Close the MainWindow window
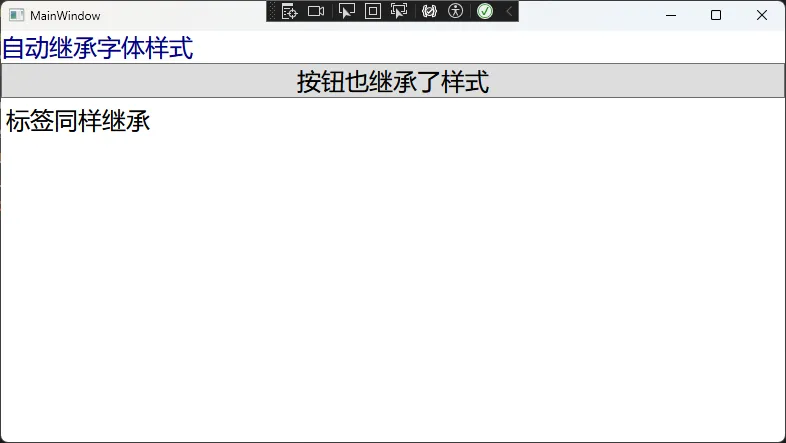786x443 pixels. click(762, 15)
